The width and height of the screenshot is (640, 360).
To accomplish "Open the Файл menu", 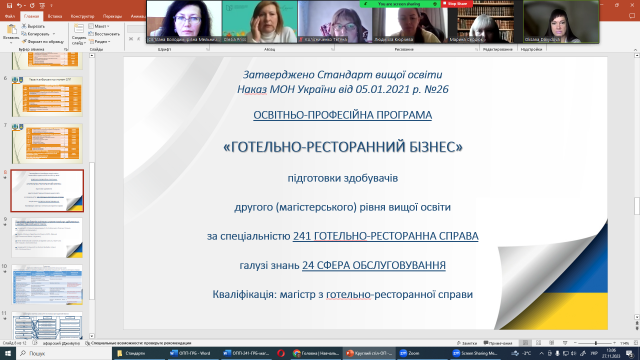I will tap(10, 16).
